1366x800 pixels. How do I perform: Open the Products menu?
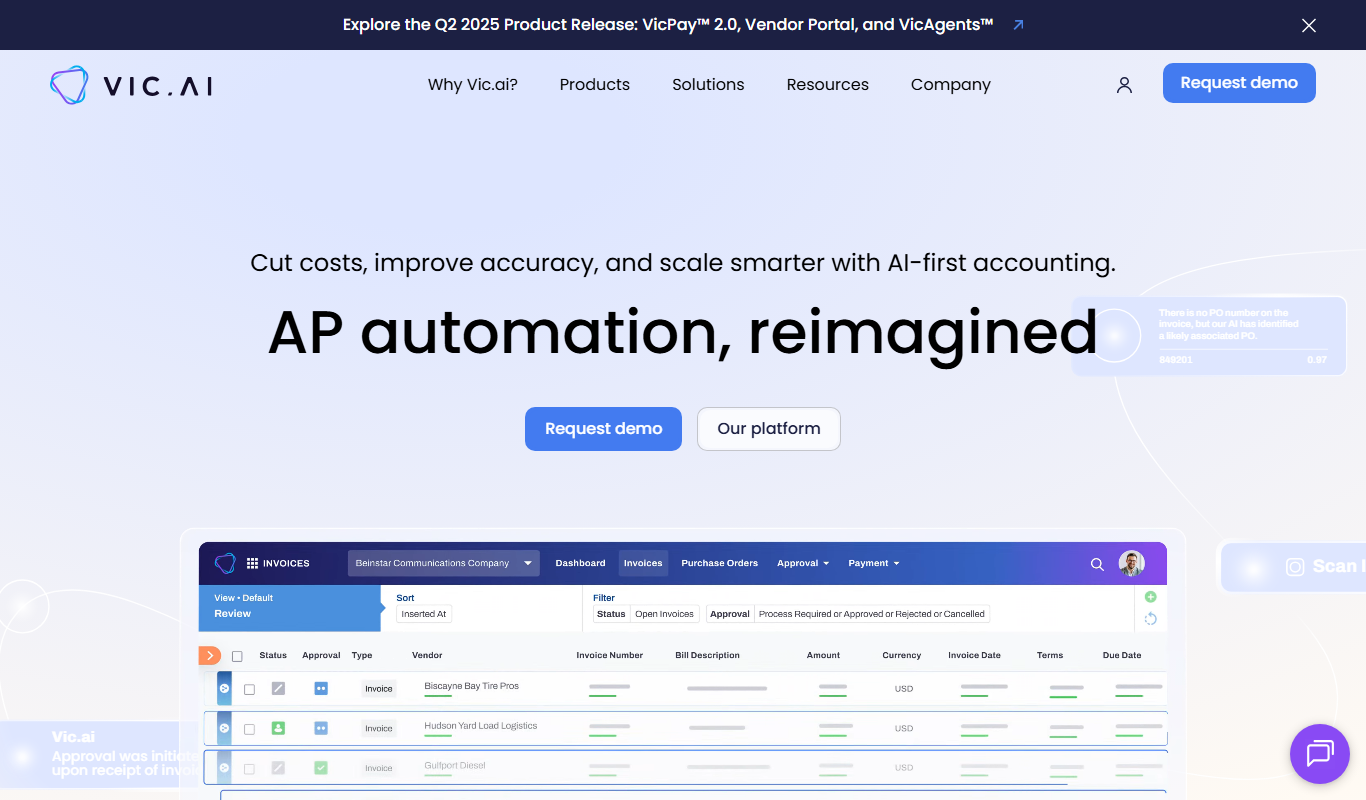coord(595,85)
